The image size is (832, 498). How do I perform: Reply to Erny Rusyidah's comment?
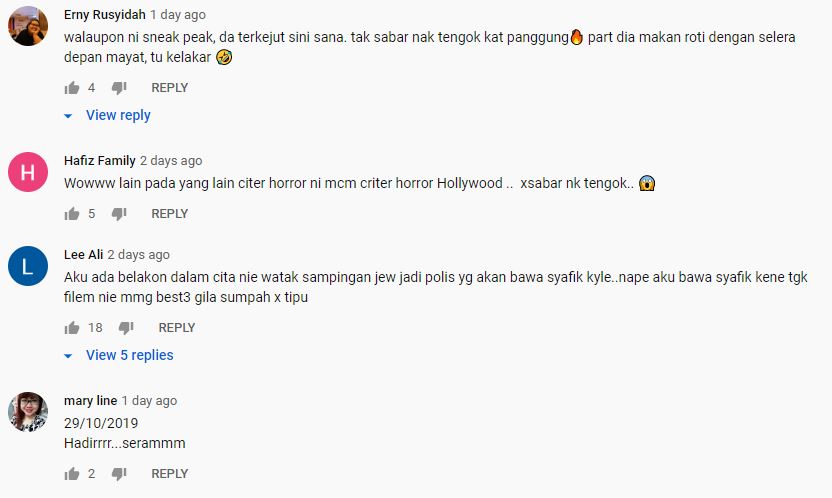170,88
